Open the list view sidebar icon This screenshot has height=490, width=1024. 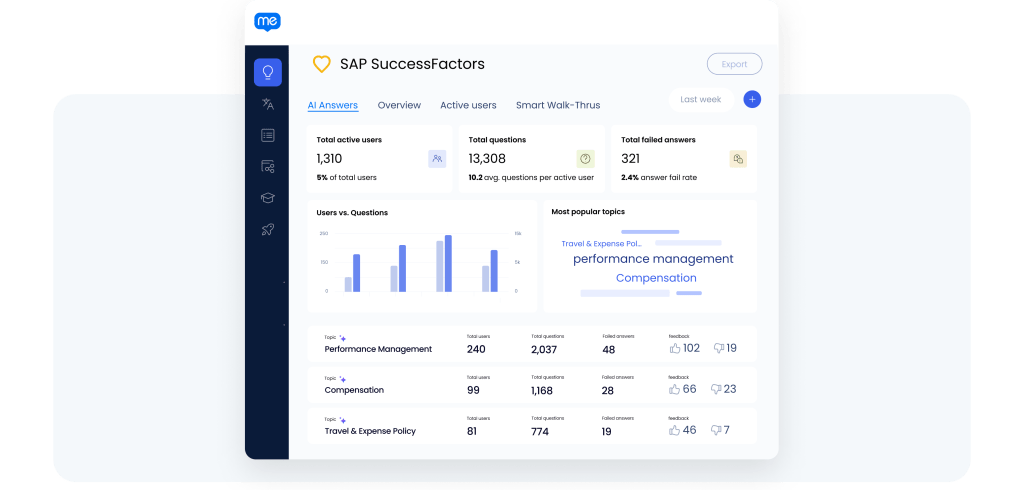tap(267, 135)
